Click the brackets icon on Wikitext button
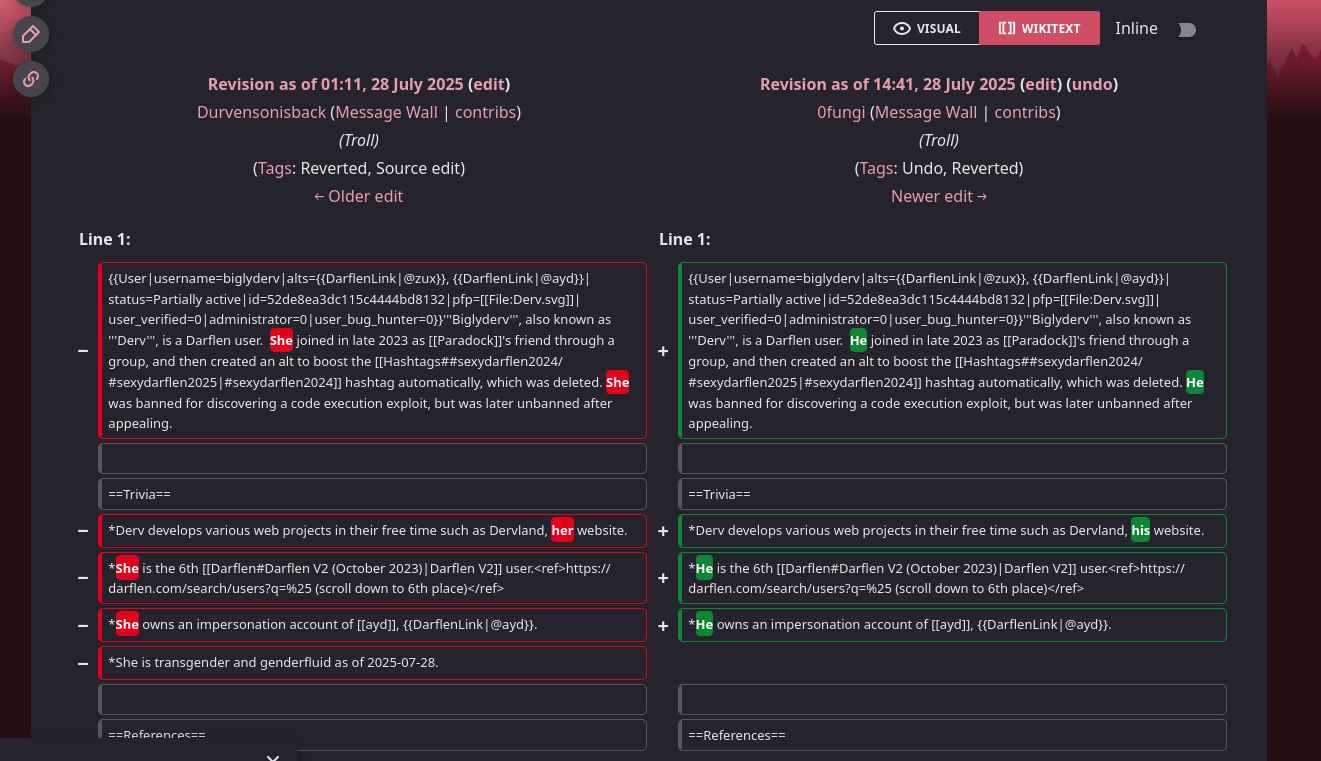 pyautogui.click(x=1006, y=29)
